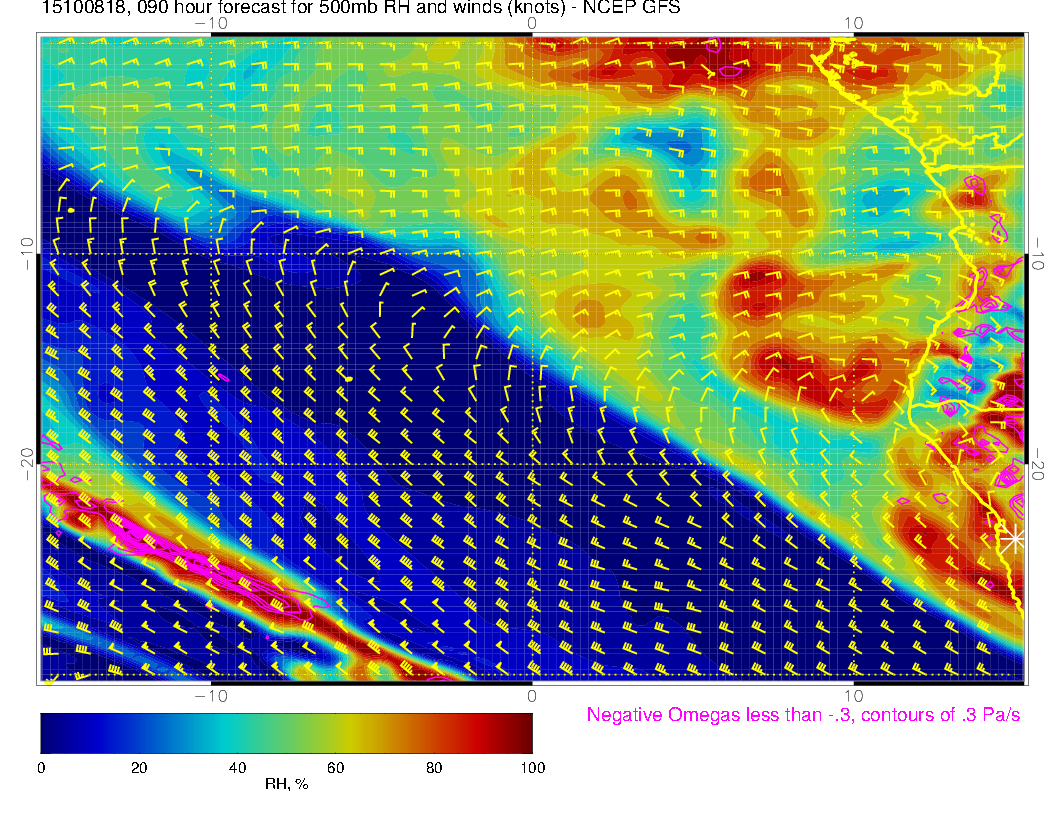Click the '-20' latitude label on the right axis
Image resolution: width=1056 pixels, height=816 pixels.
(1038, 464)
